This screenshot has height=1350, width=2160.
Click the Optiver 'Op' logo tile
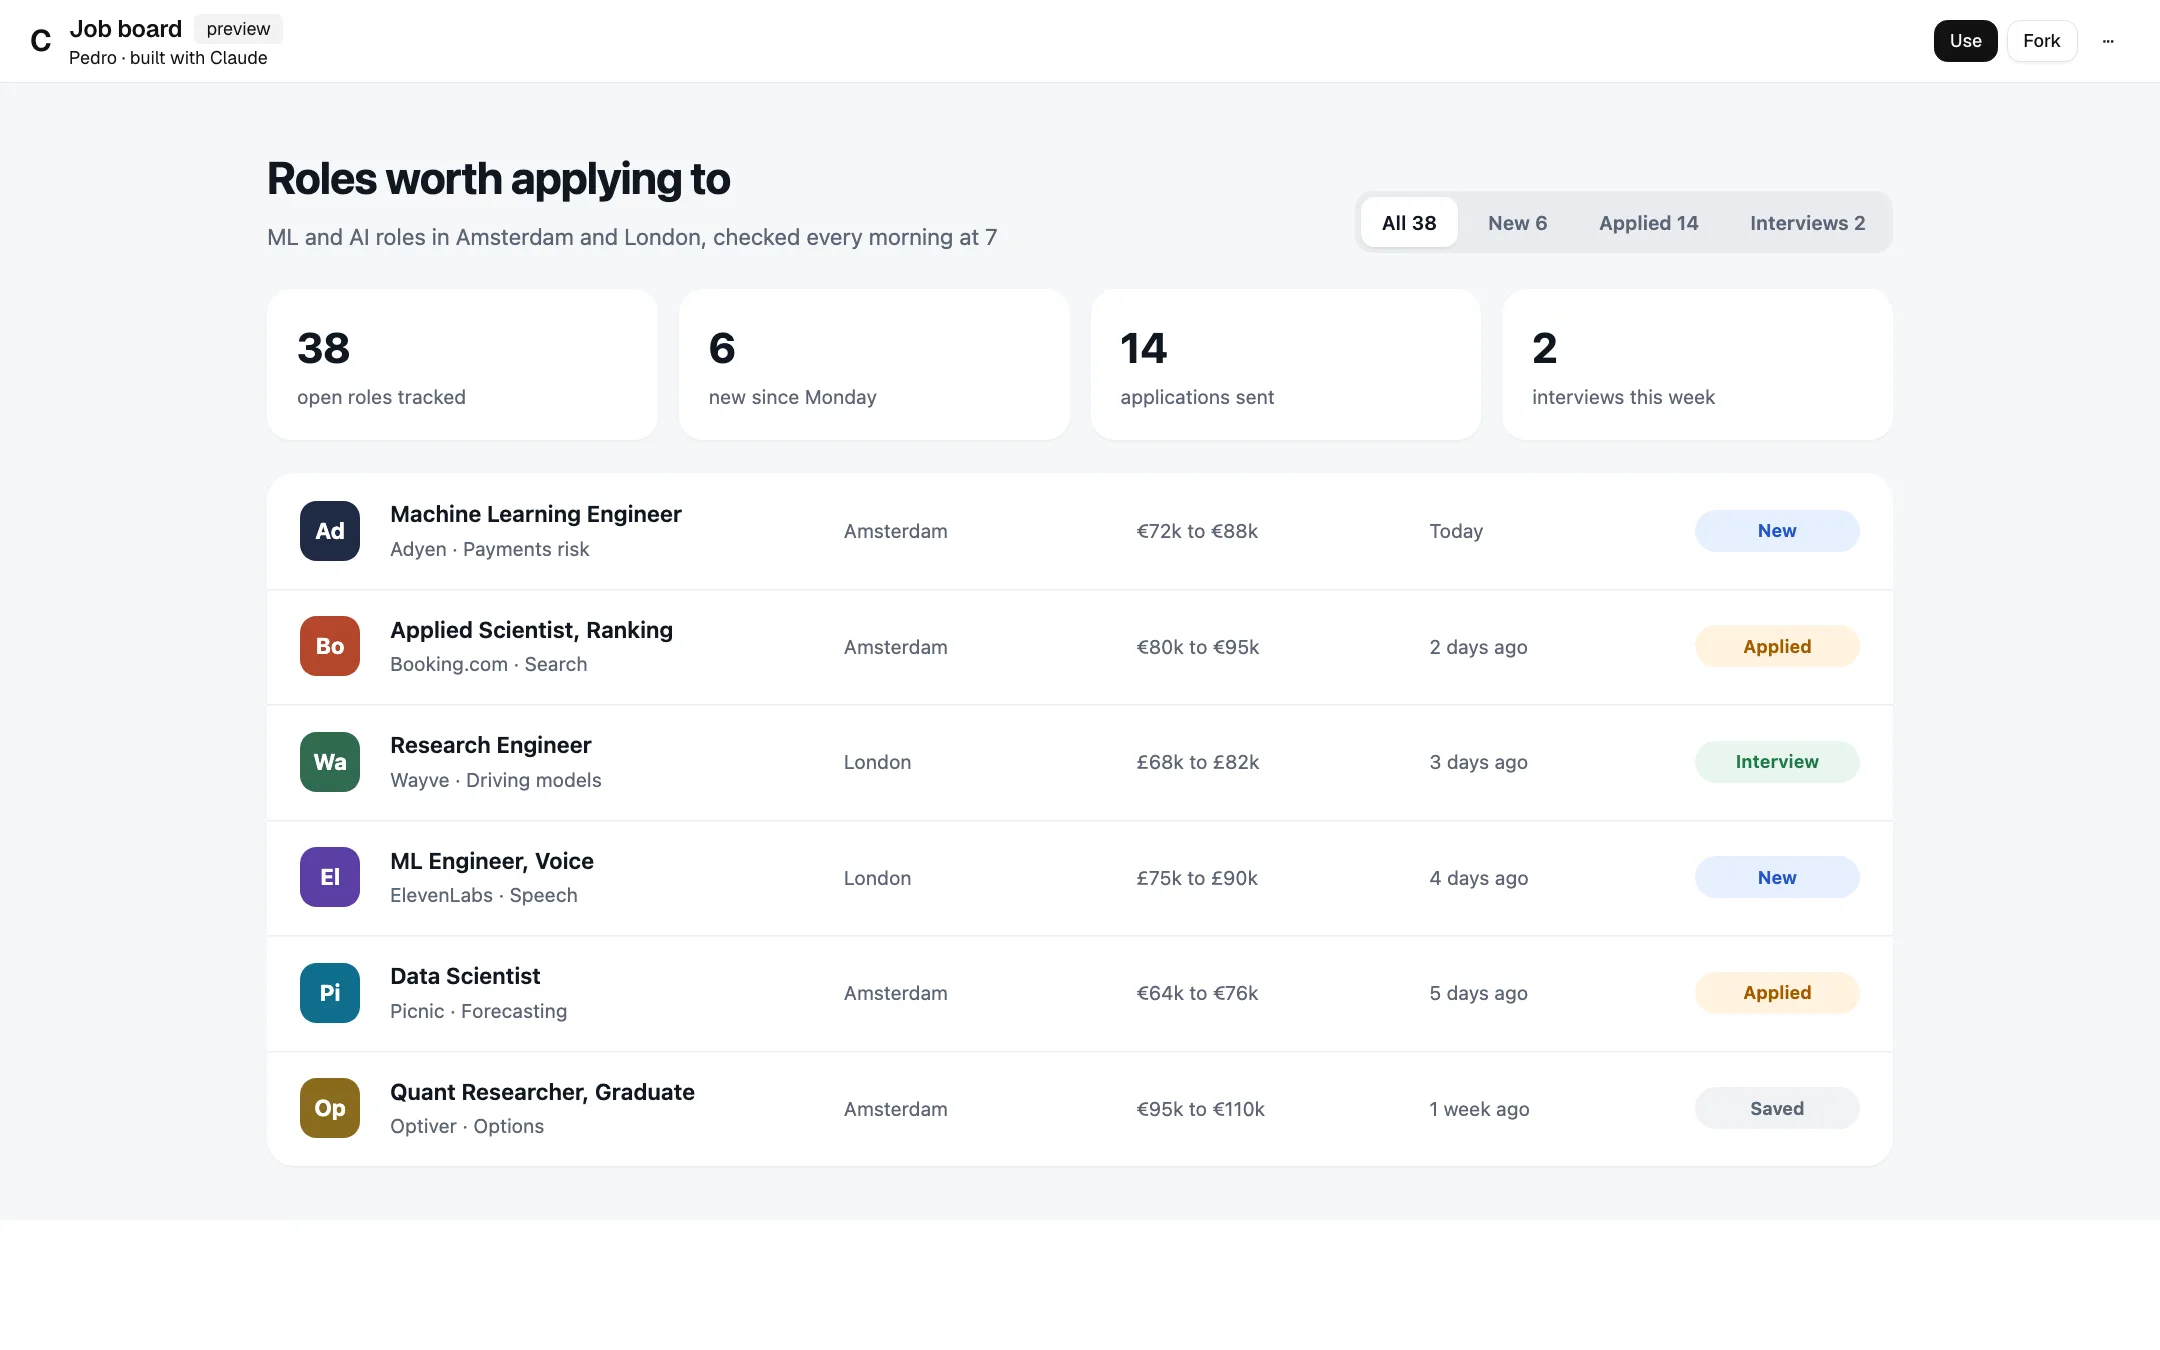330,1108
